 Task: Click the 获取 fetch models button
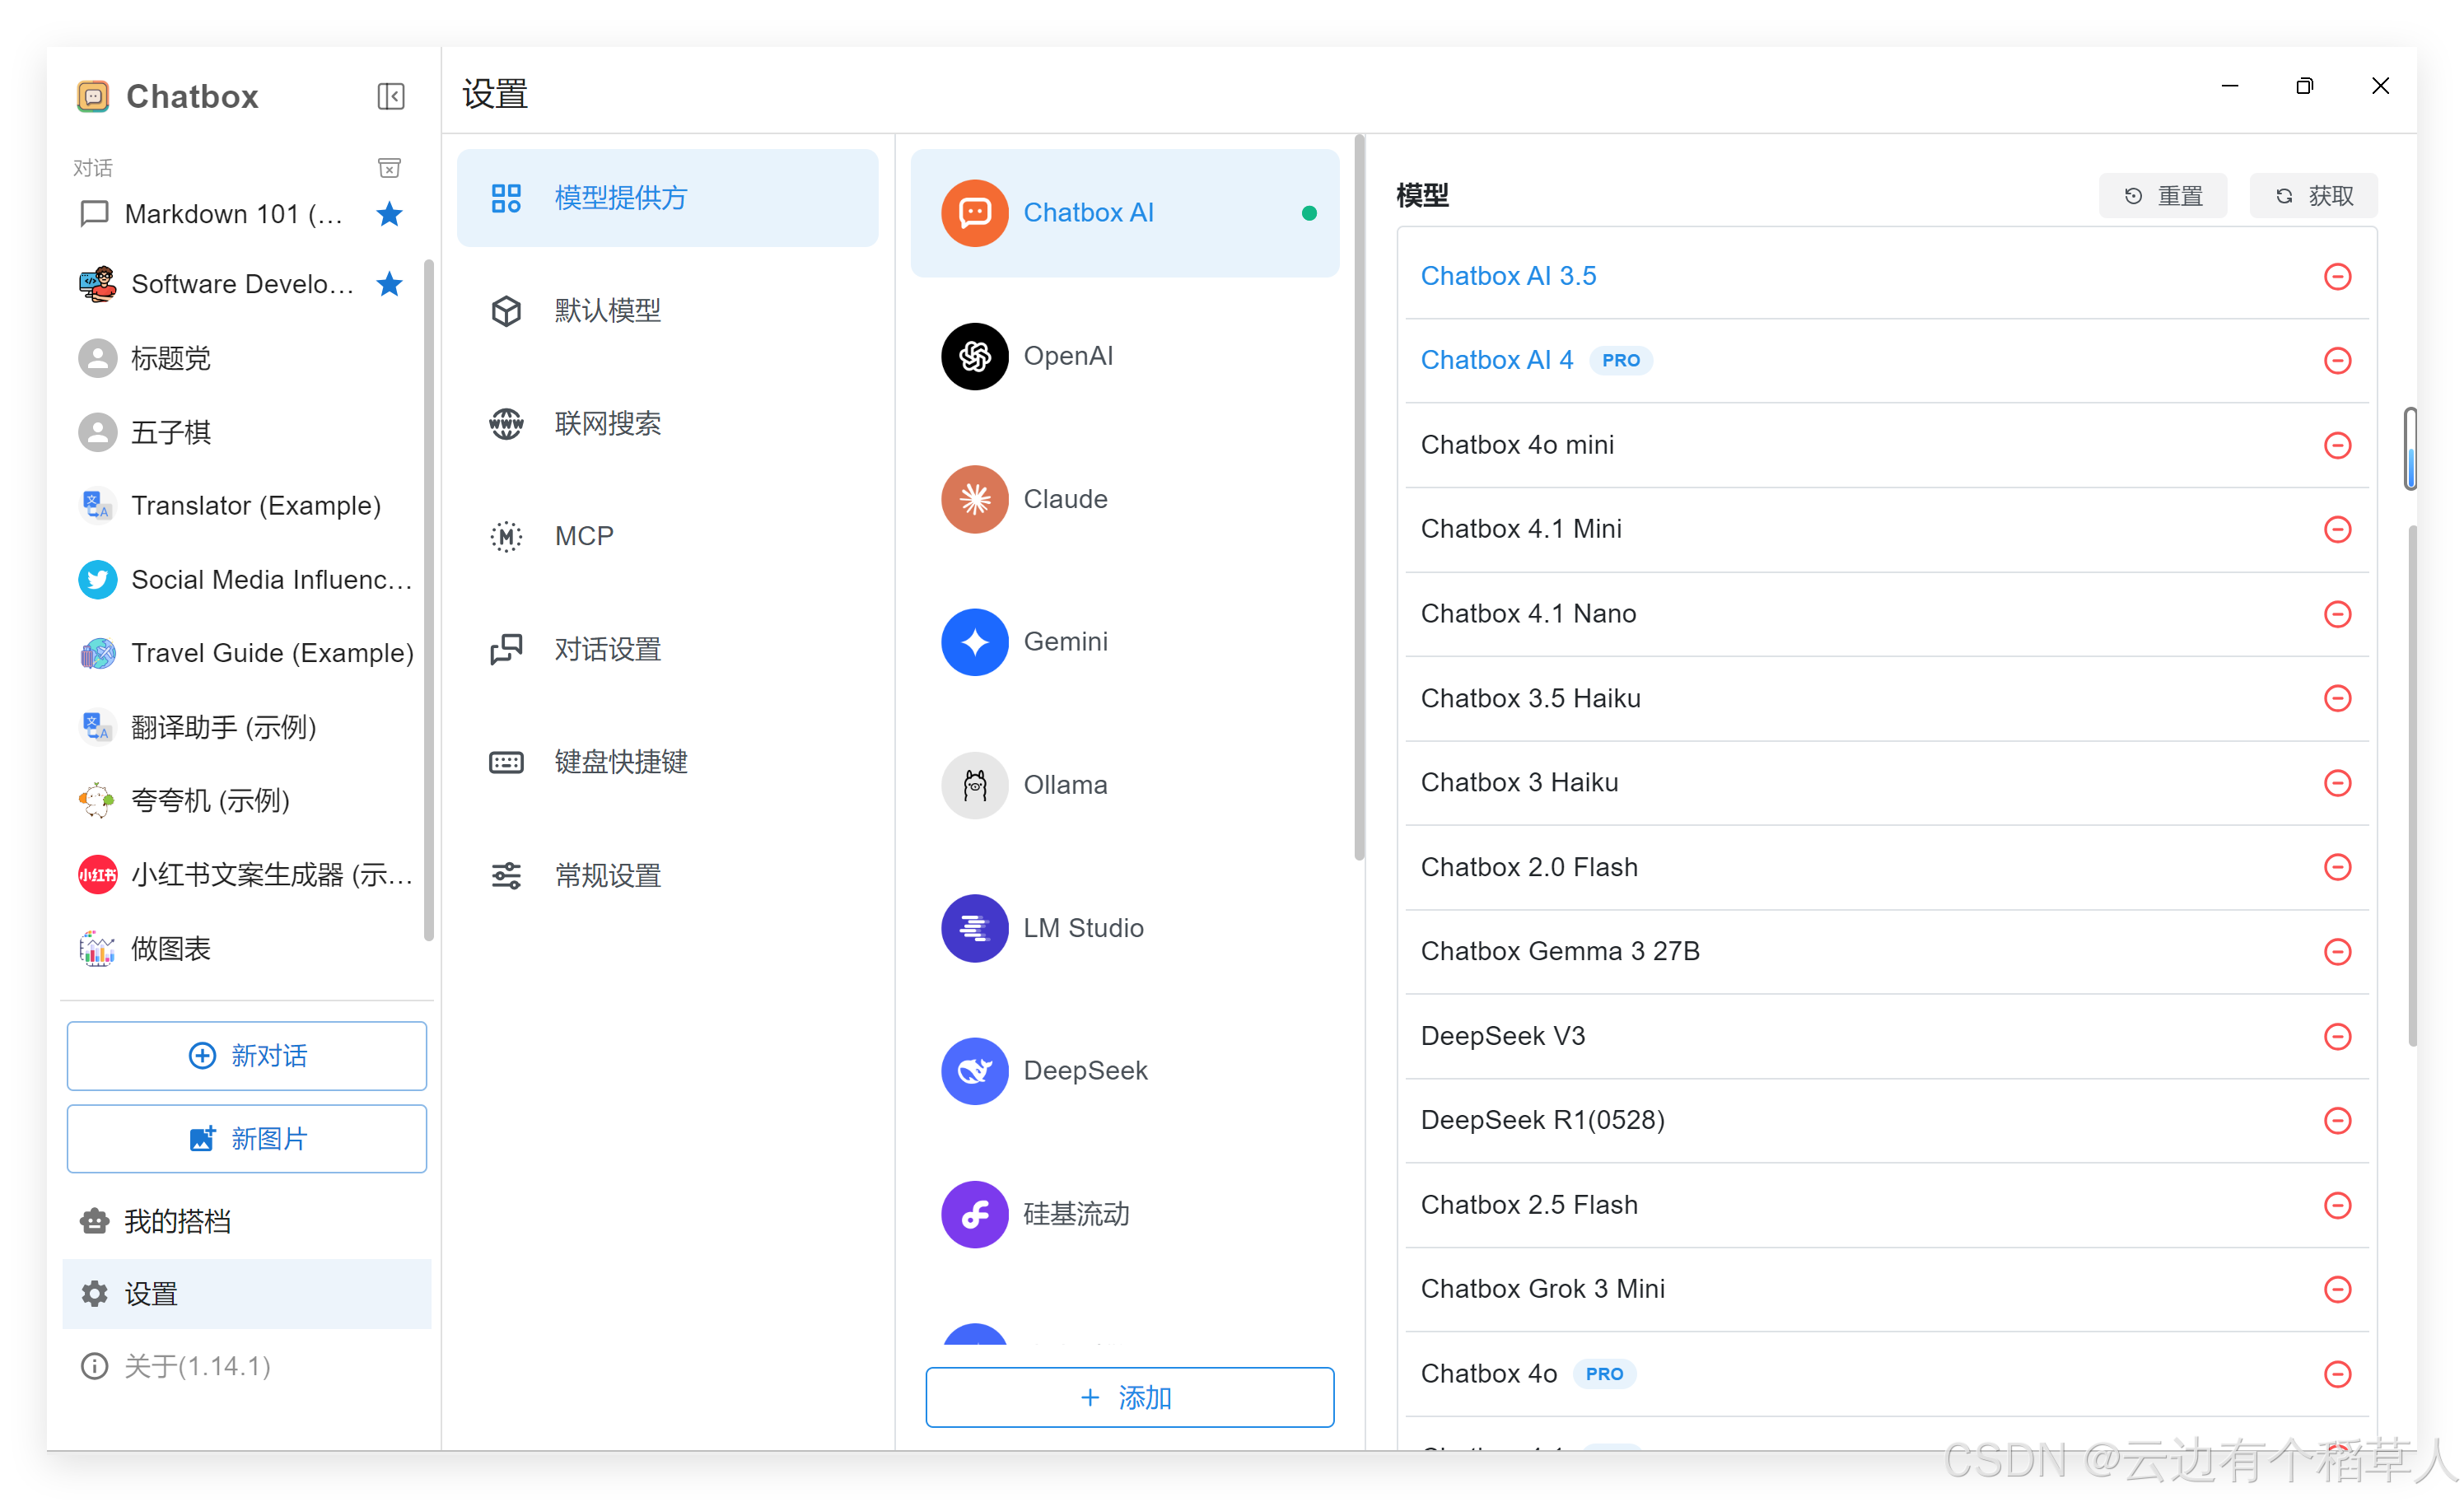click(x=2313, y=195)
